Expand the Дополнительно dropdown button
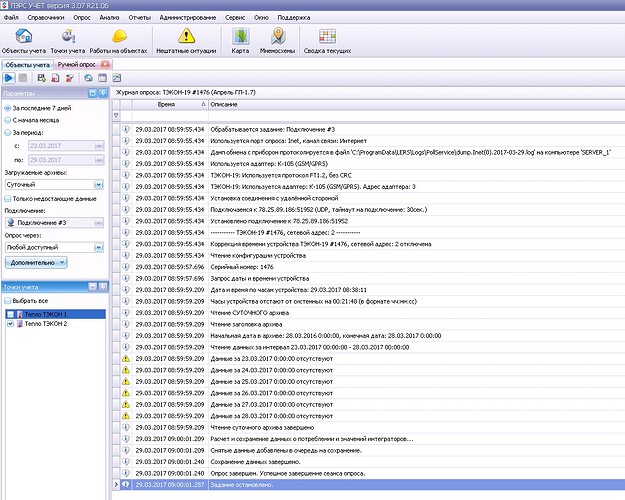Viewport: 625px width, 500px height. point(36,262)
